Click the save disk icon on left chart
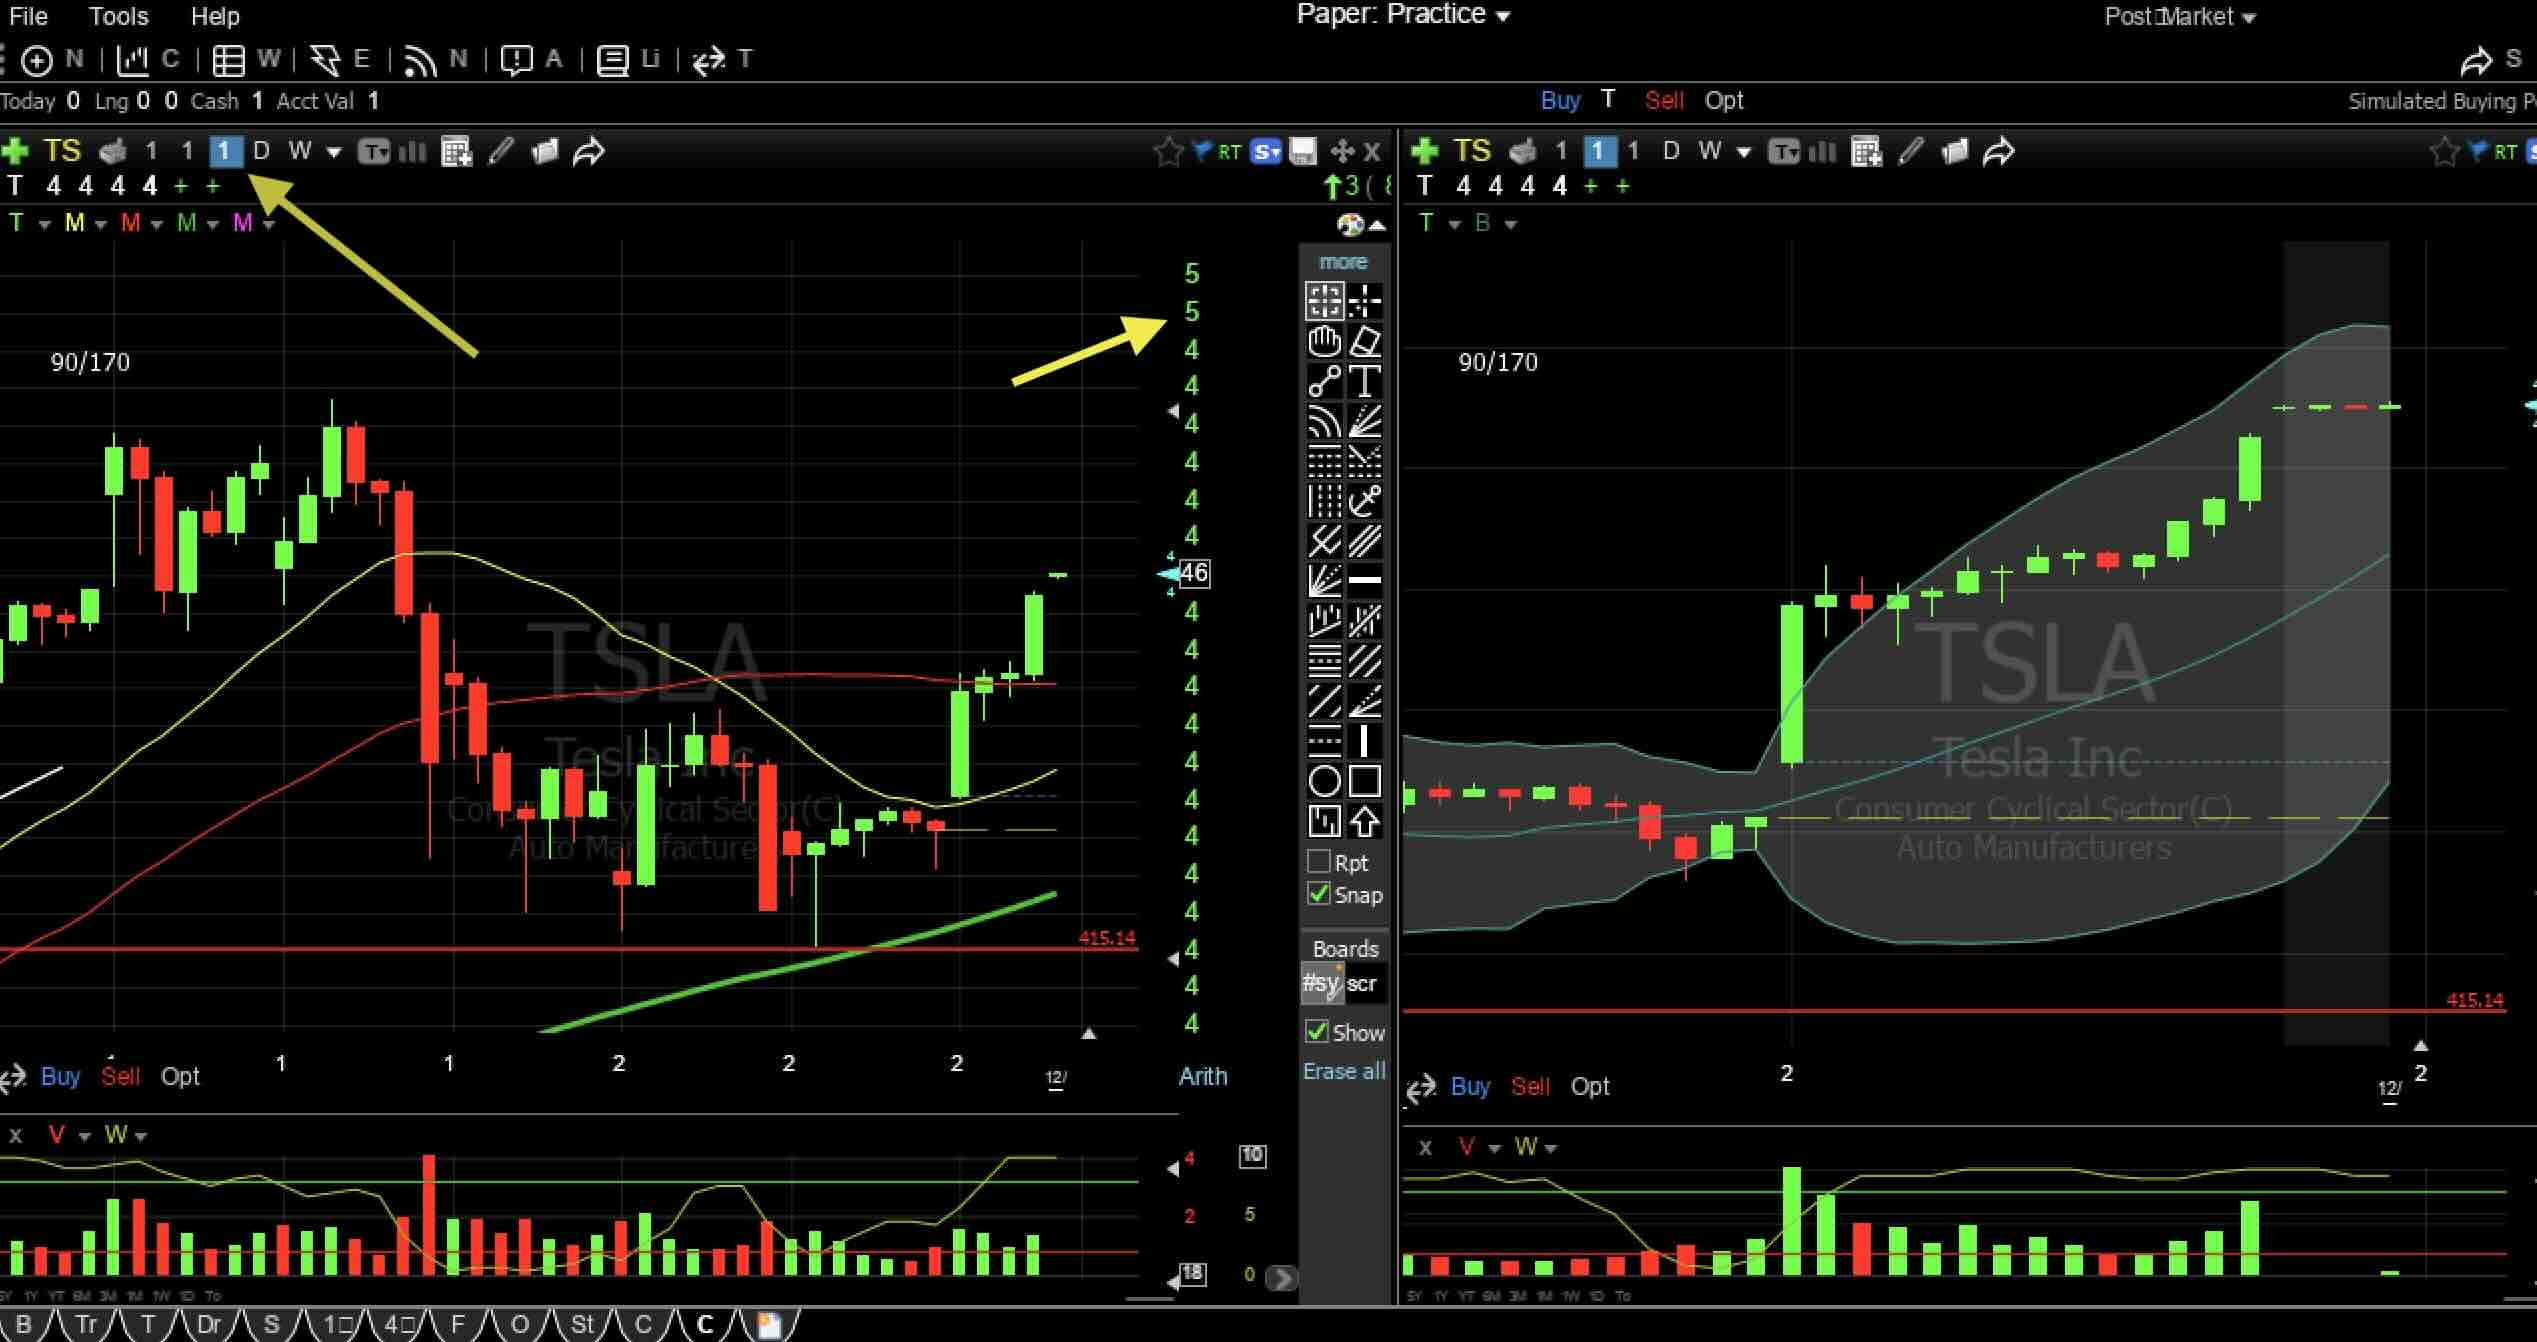 point(1302,152)
